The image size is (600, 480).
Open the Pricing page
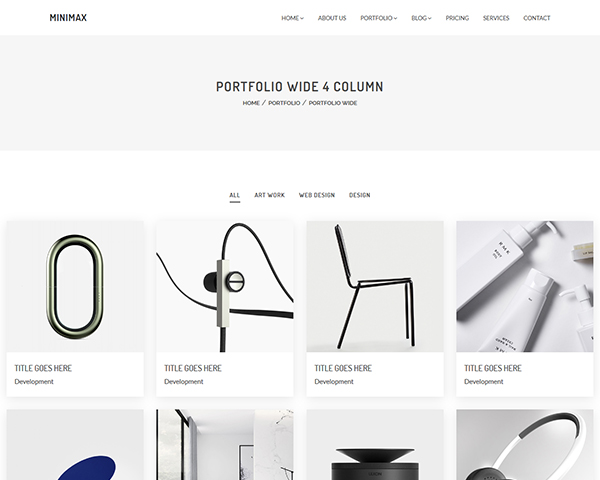457,18
